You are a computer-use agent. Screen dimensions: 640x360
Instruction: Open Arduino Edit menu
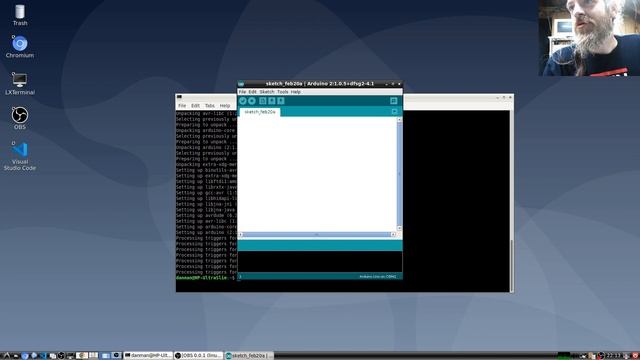pyautogui.click(x=253, y=92)
